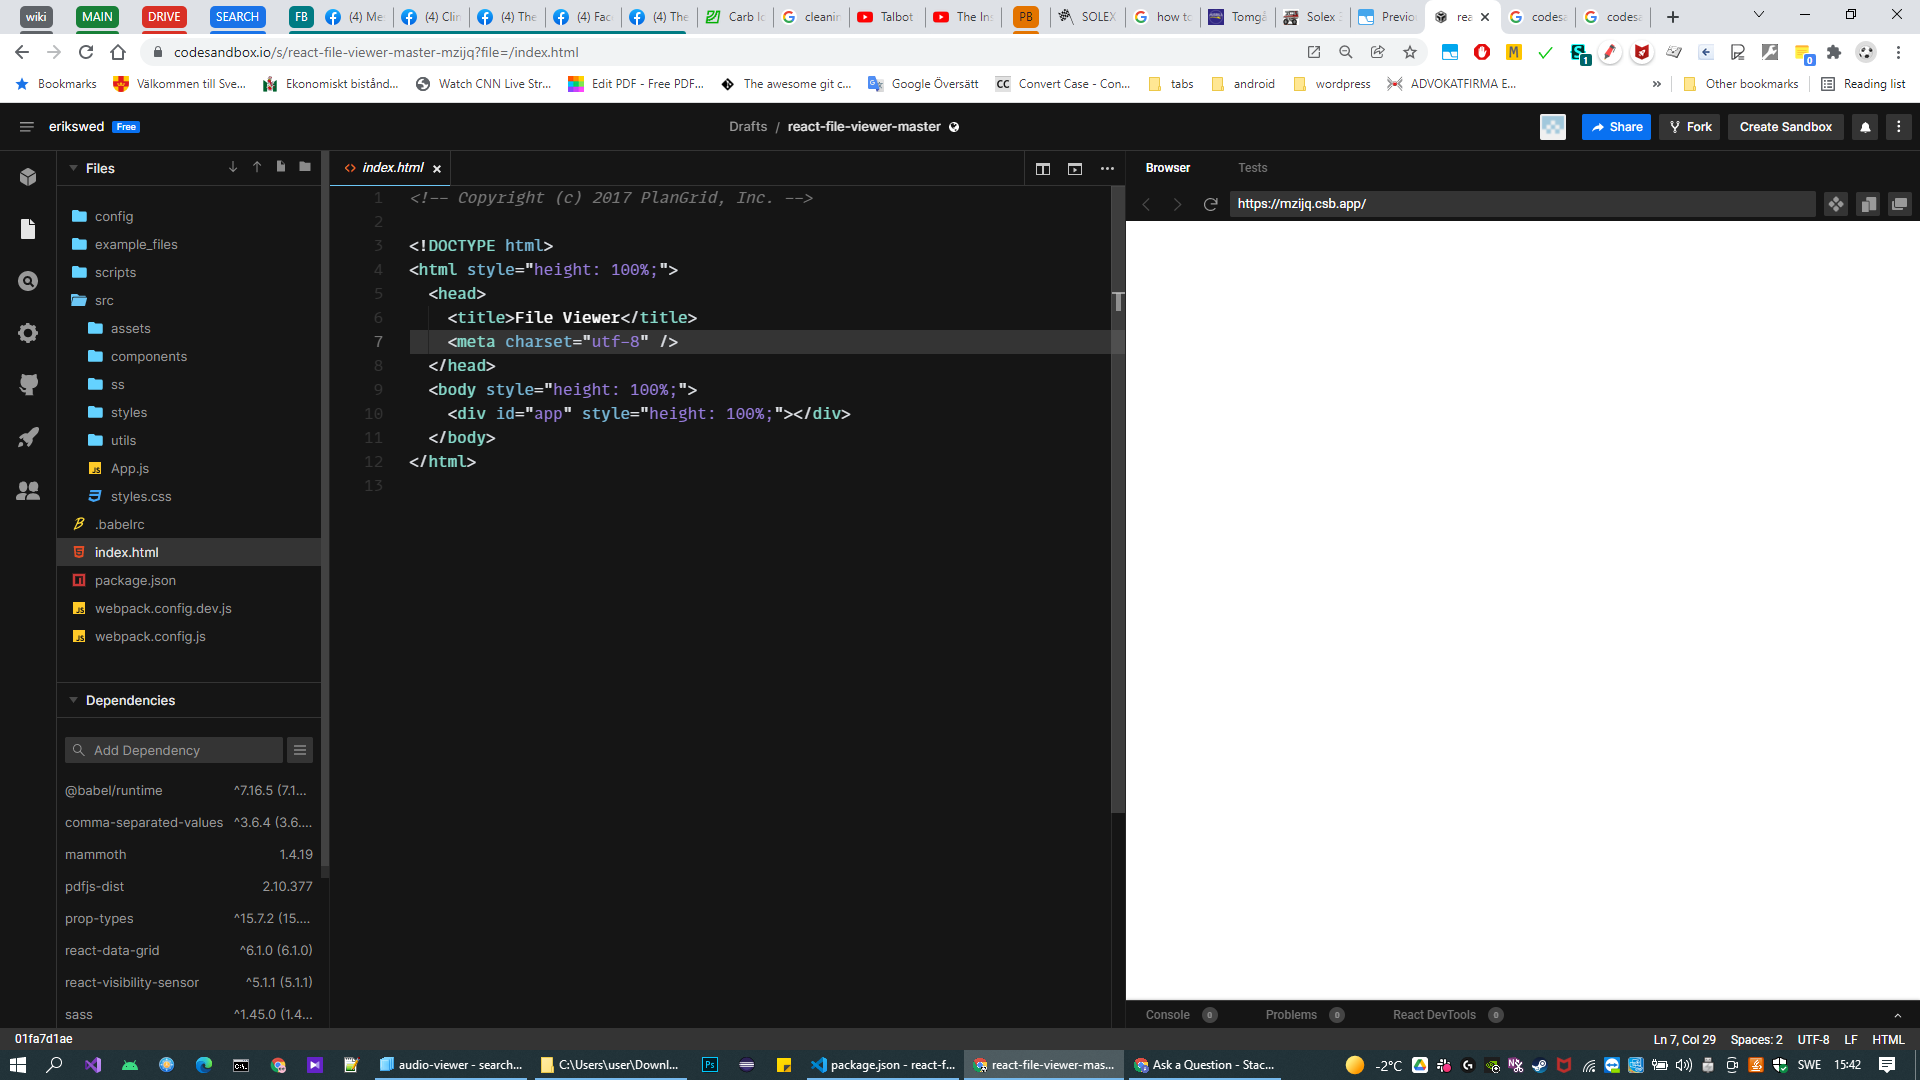Open the editor's more actions ellipsis menu
This screenshot has height=1080, width=1920.
(x=1107, y=168)
